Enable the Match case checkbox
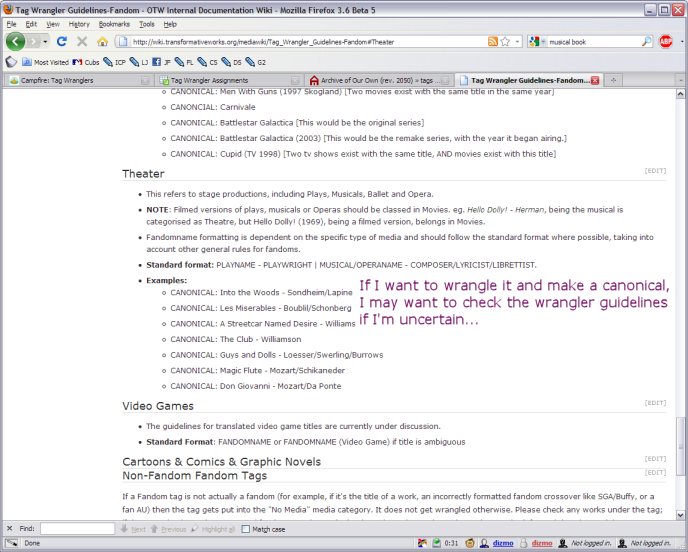This screenshot has height=552, width=688. click(x=246, y=529)
